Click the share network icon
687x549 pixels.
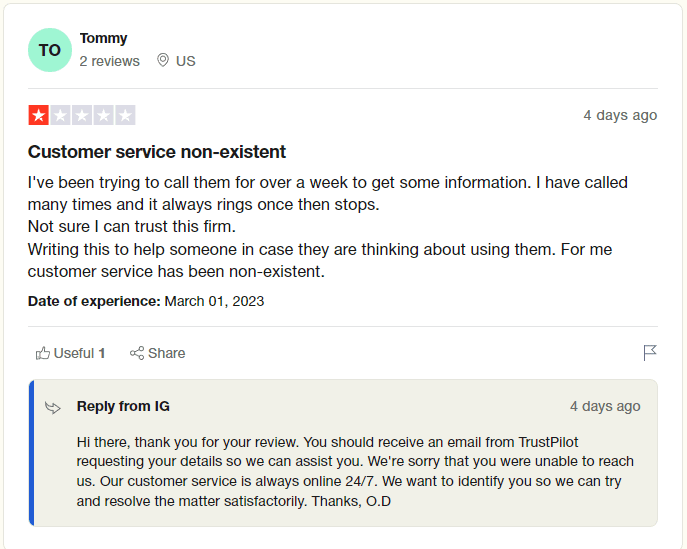[137, 353]
